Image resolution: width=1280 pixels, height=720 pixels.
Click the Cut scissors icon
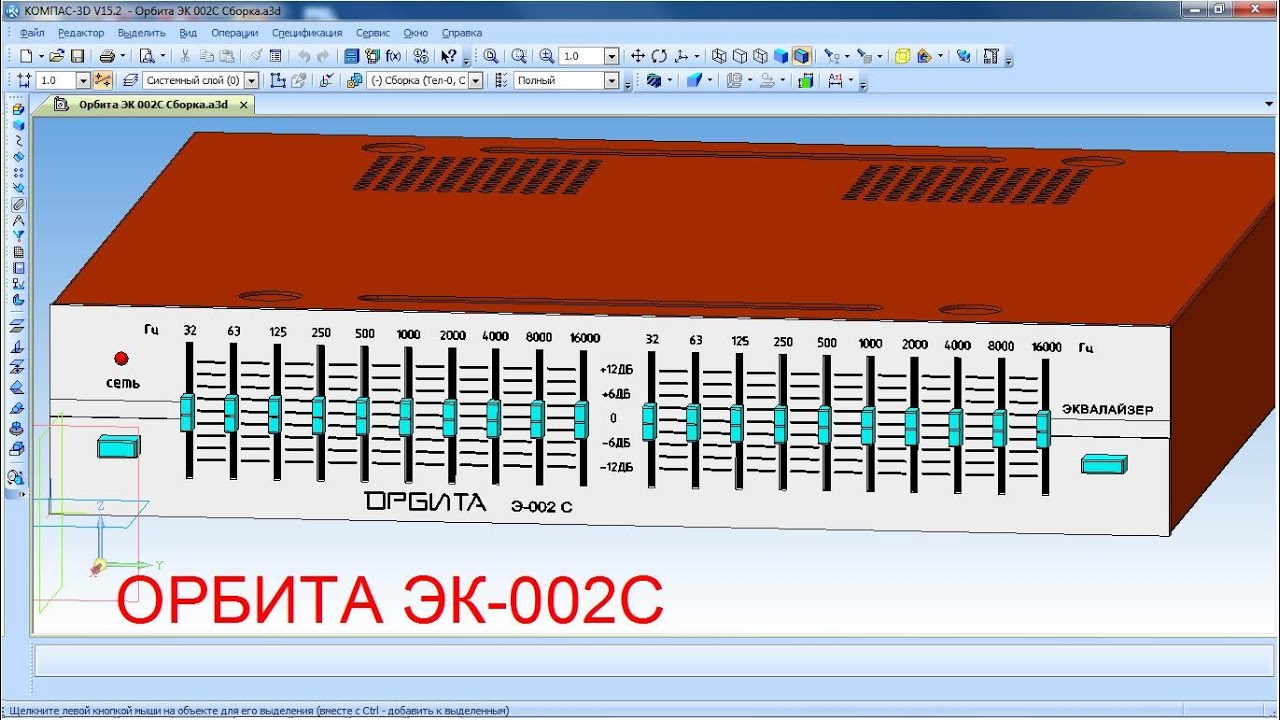(185, 56)
